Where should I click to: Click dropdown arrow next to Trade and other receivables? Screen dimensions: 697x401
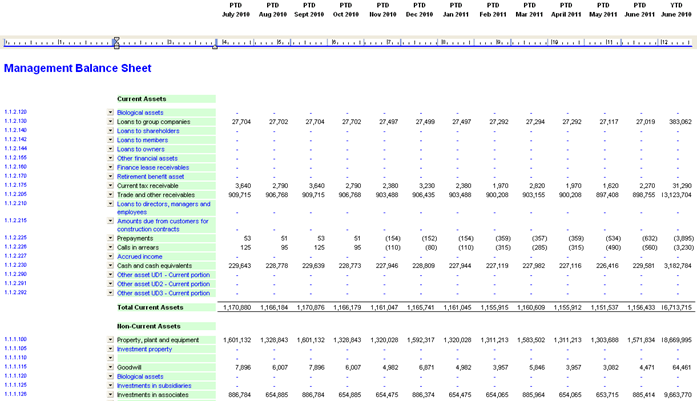(x=110, y=195)
